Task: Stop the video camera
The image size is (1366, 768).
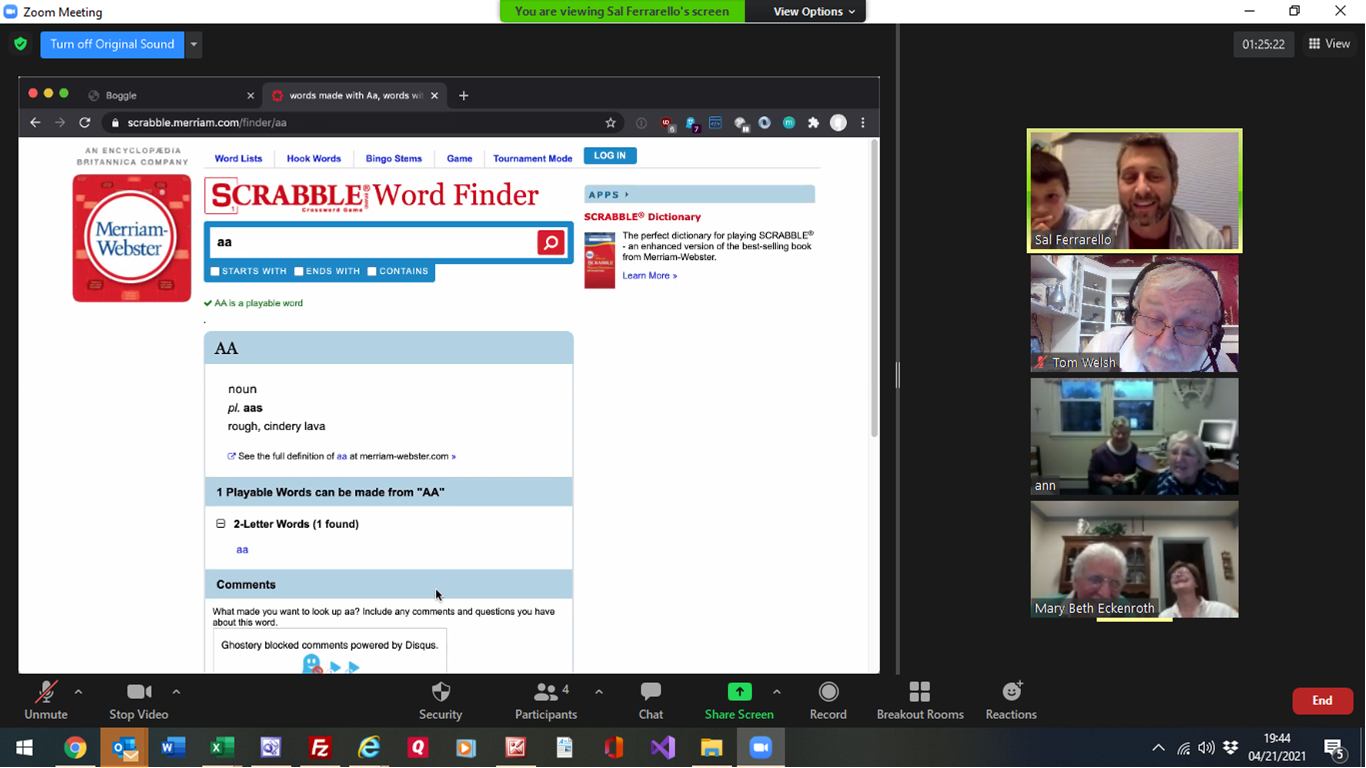Action: tap(138, 701)
